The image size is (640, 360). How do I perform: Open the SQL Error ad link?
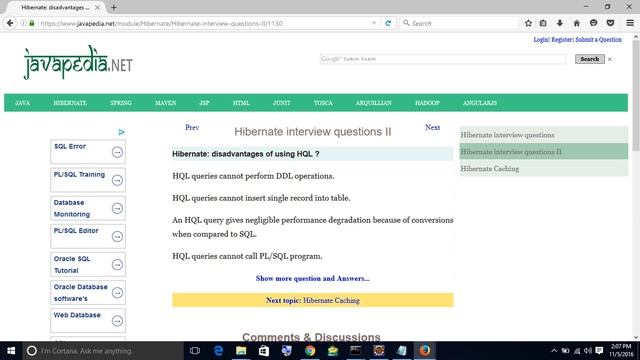click(x=70, y=146)
